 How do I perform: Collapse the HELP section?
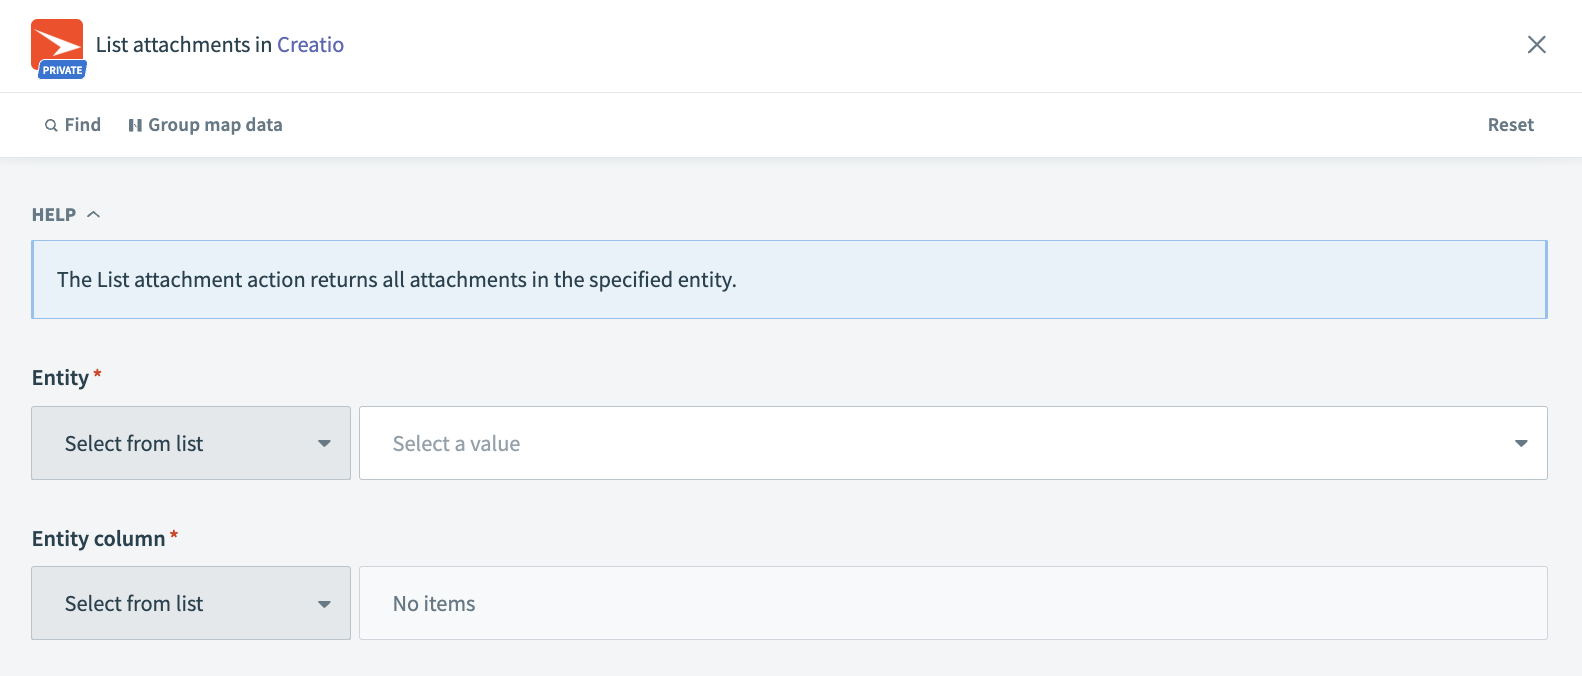(94, 213)
